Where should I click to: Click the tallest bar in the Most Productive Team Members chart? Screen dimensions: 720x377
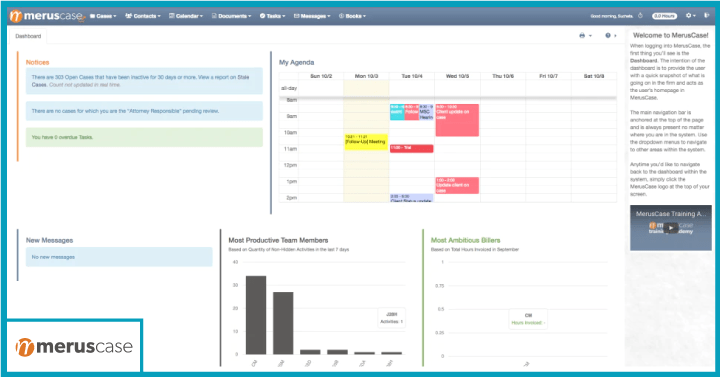[x=256, y=315]
